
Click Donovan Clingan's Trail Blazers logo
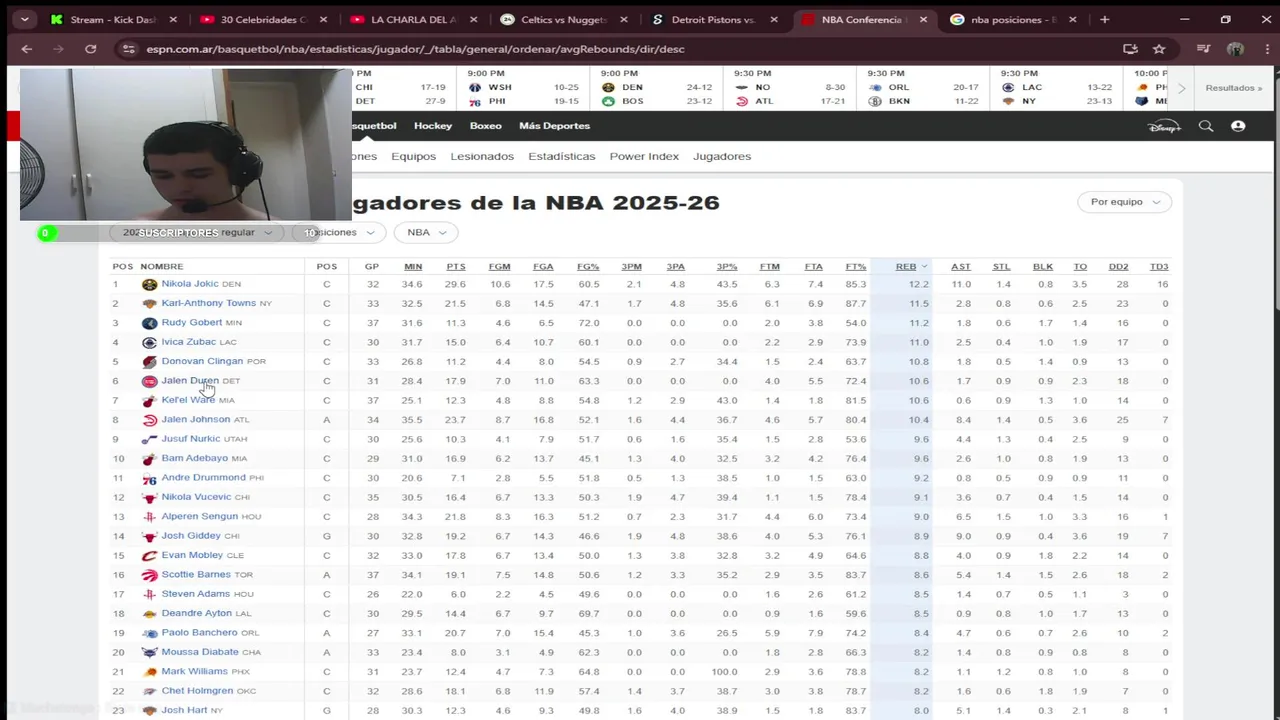149,362
